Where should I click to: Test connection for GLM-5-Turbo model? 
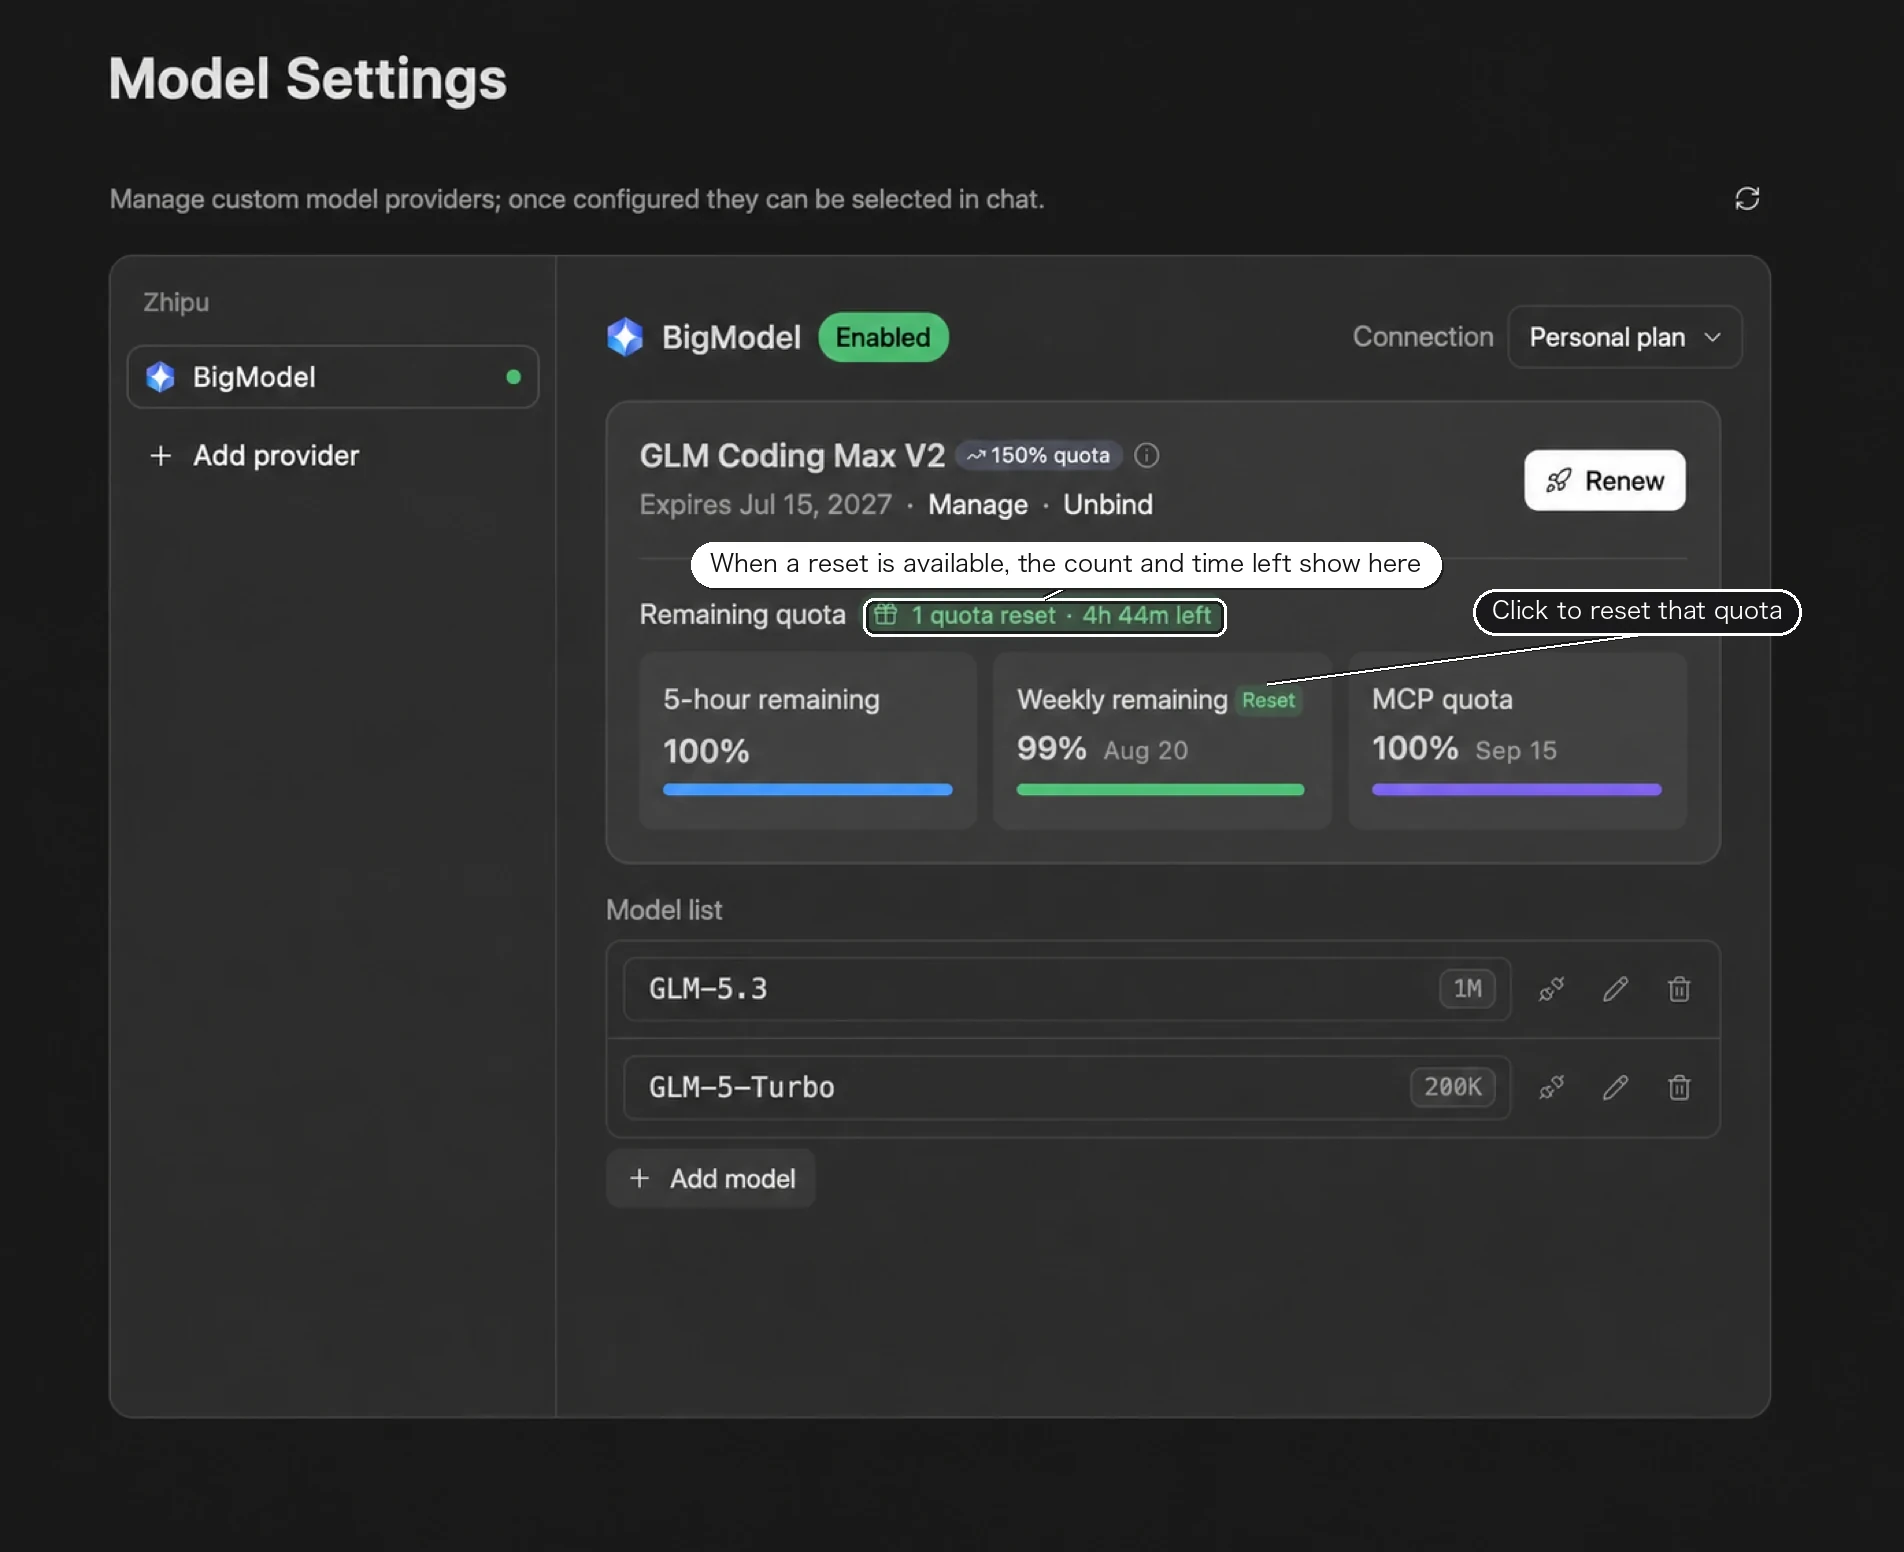[1551, 1087]
